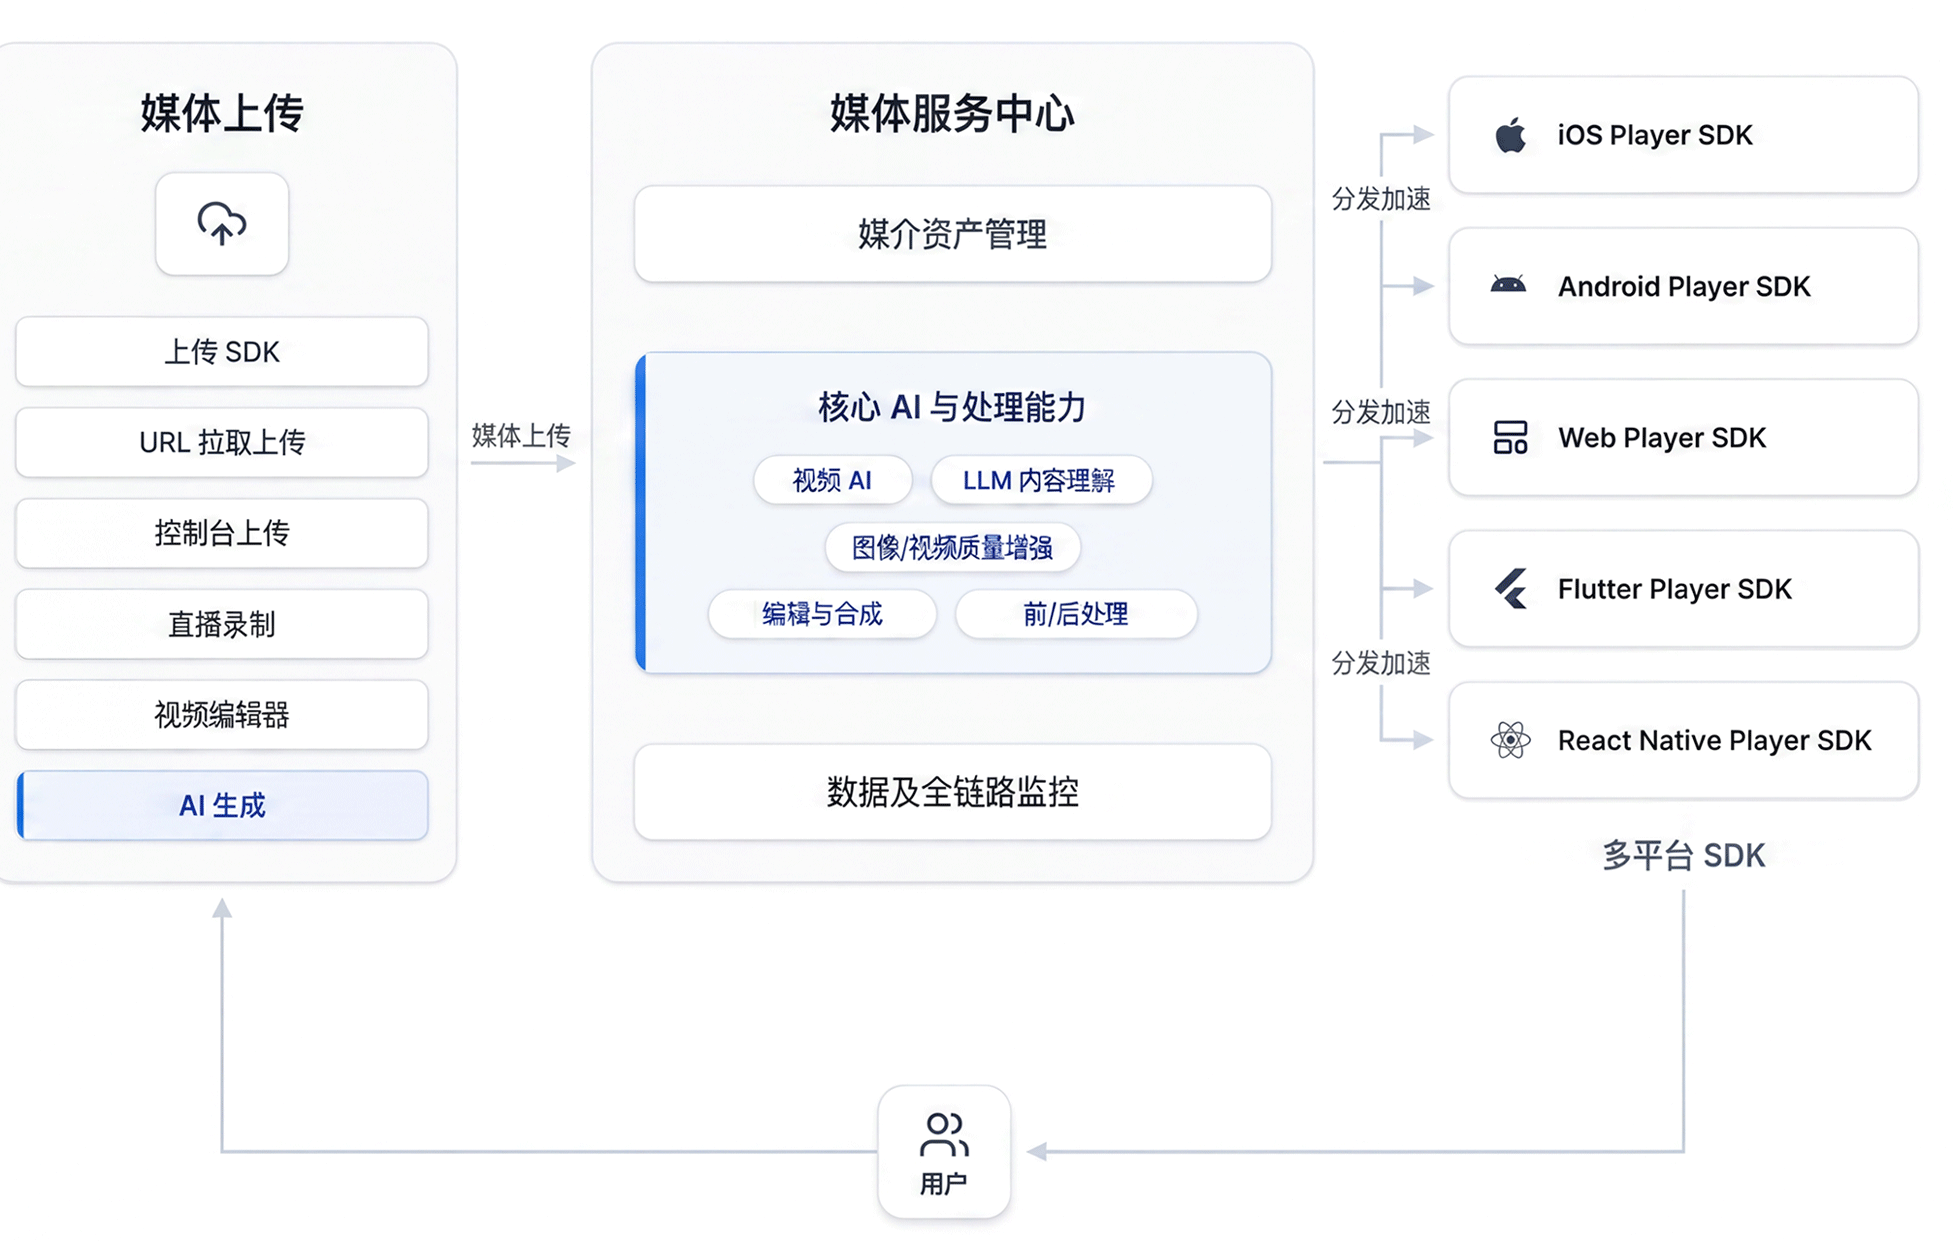Select the 前/后处理 pill

(x=1076, y=614)
